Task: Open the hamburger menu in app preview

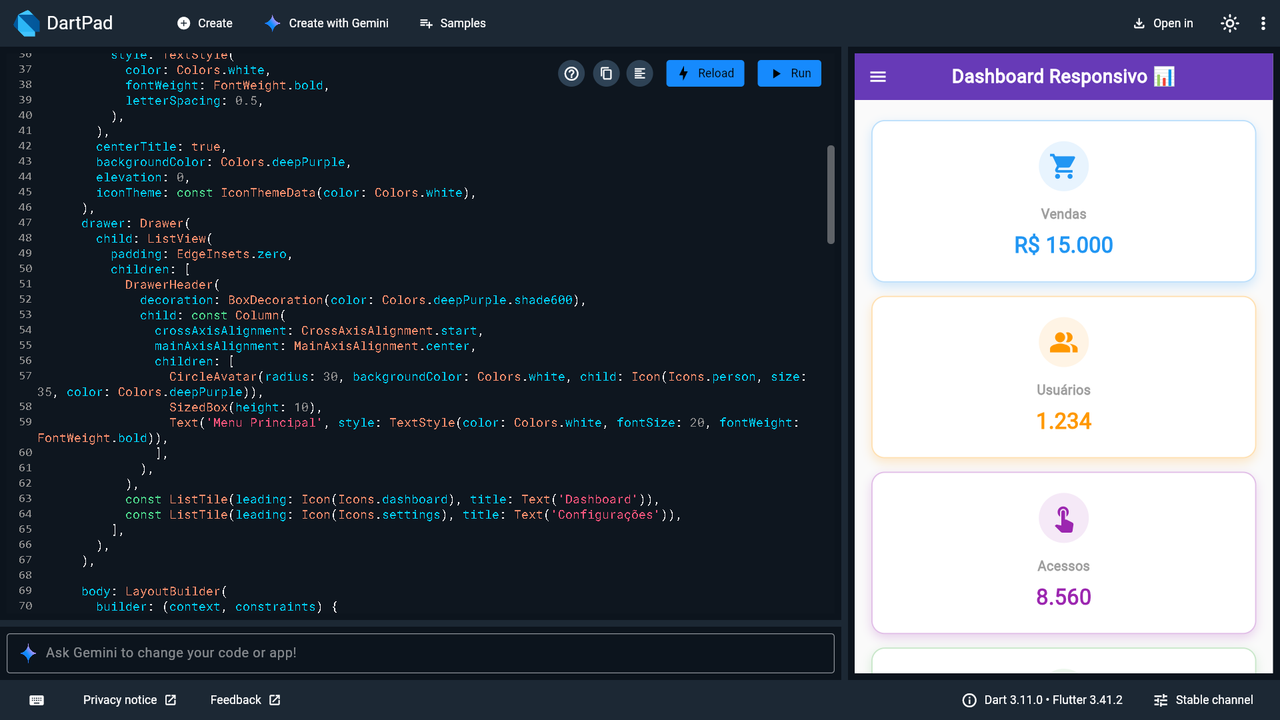Action: (x=878, y=77)
